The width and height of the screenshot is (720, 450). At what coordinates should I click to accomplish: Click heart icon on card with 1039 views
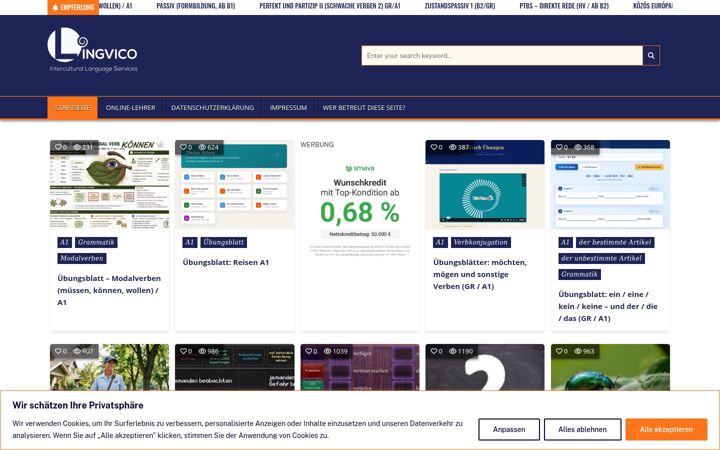[309, 351]
